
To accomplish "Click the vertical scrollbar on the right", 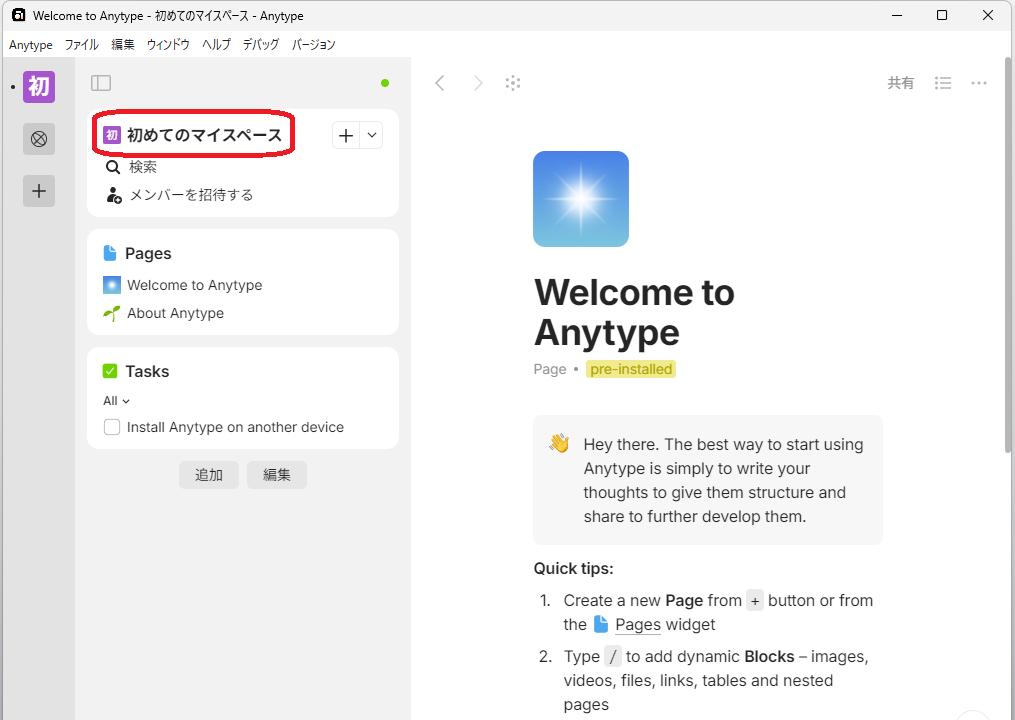I will (1009, 255).
